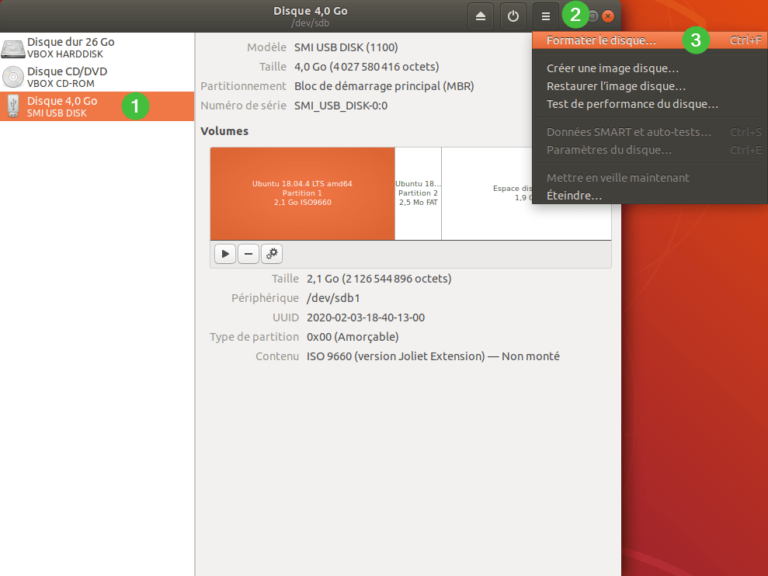Select the USB stick icon for Disque 4,0 Go
768x576 pixels.
[13, 106]
